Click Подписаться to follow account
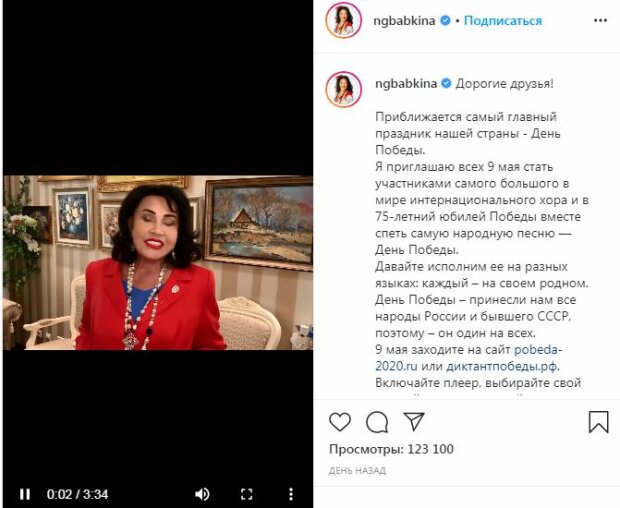 503,21
